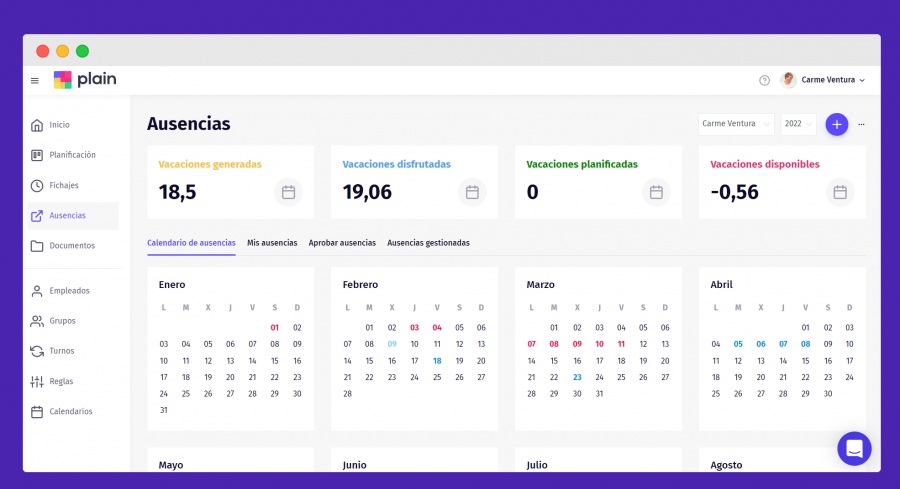Select light-blue day 09 in Febrero

(x=392, y=344)
